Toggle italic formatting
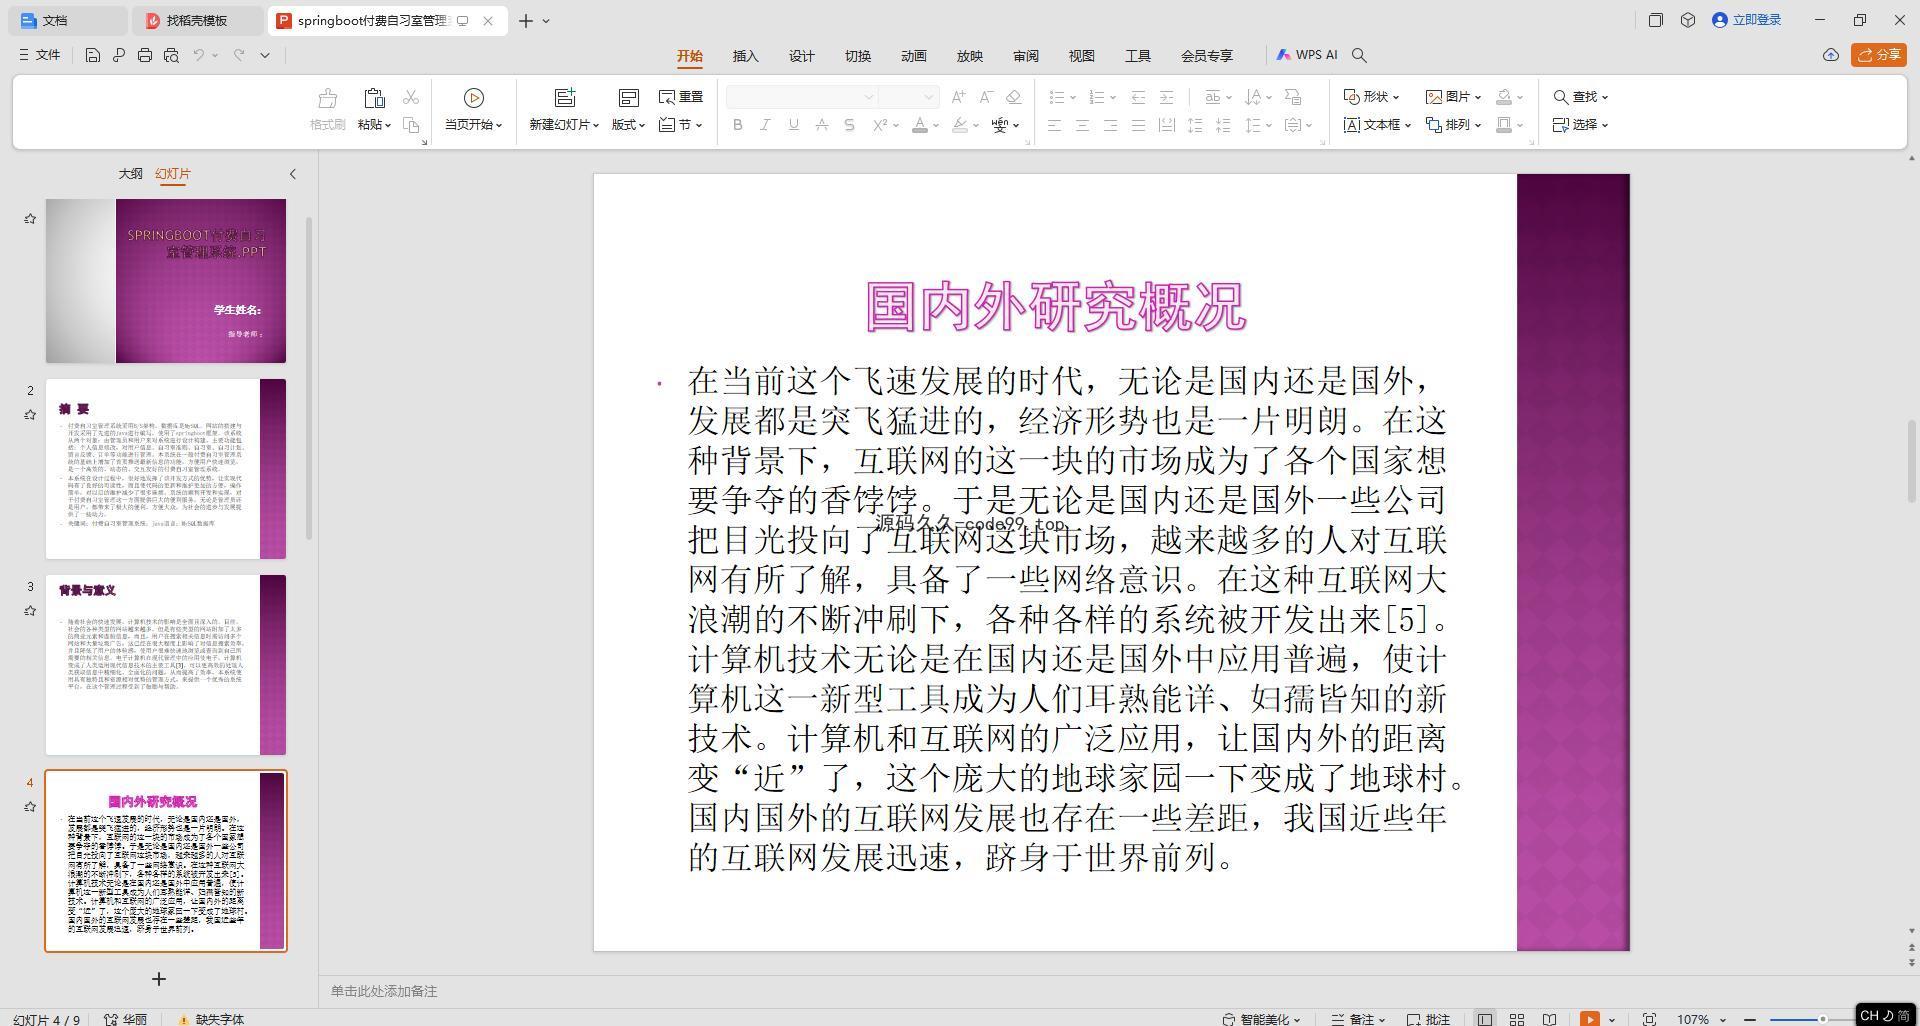This screenshot has width=1920, height=1026. [x=765, y=125]
